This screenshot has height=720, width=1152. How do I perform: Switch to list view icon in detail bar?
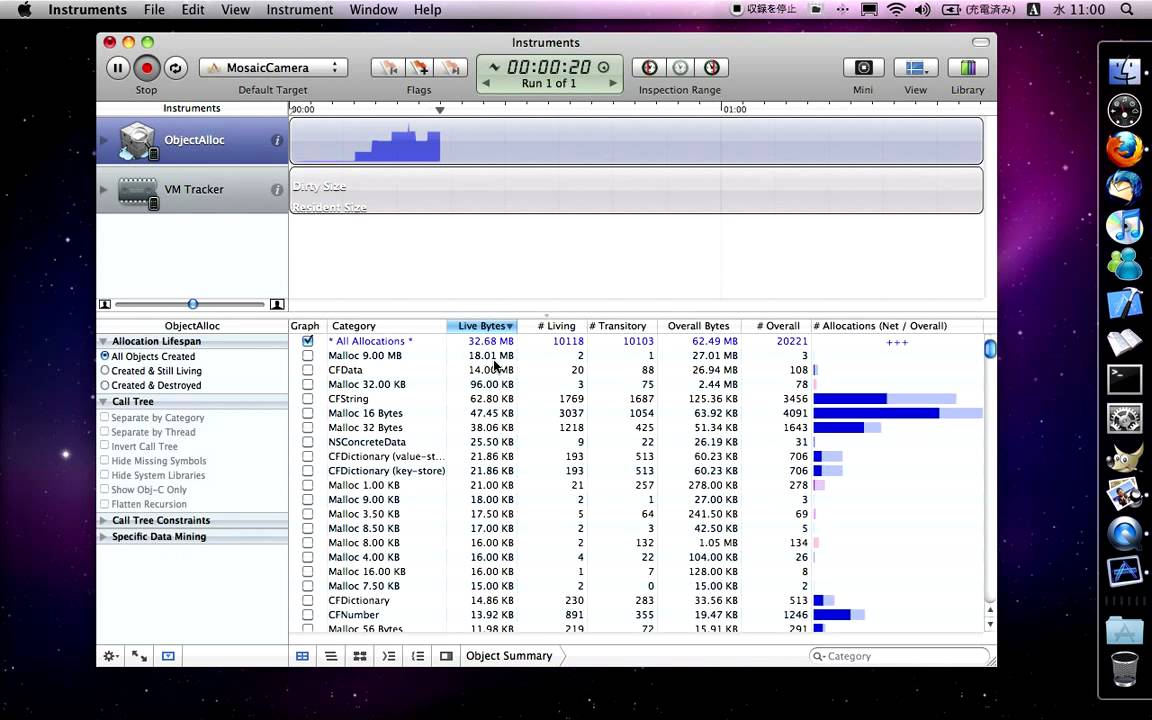[x=331, y=656]
